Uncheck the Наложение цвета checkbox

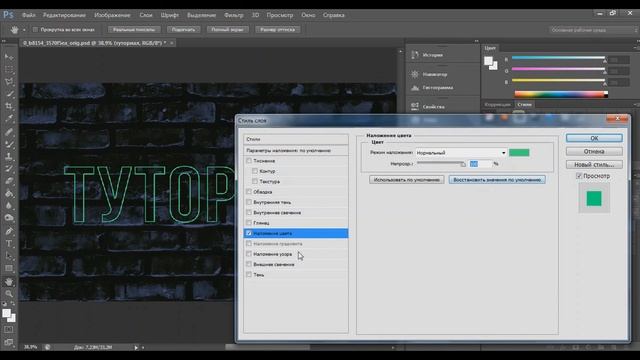(x=249, y=233)
